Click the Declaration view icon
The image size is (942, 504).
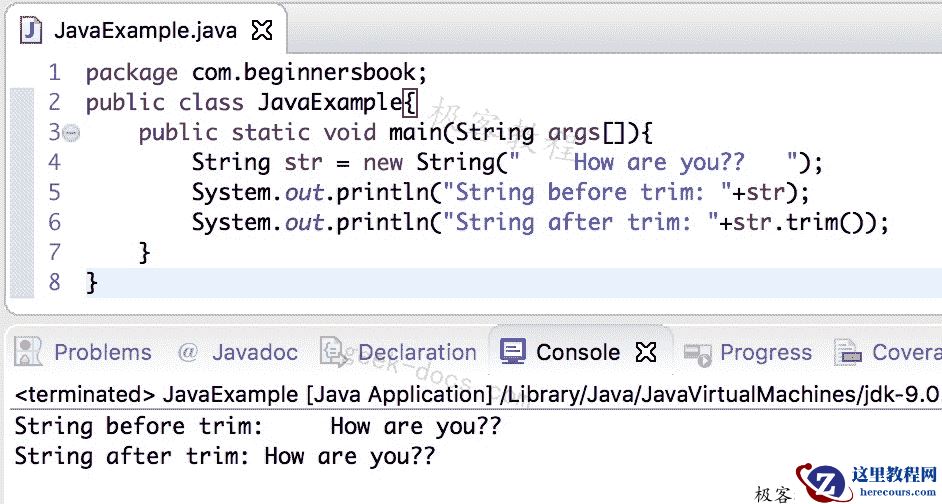(x=334, y=352)
